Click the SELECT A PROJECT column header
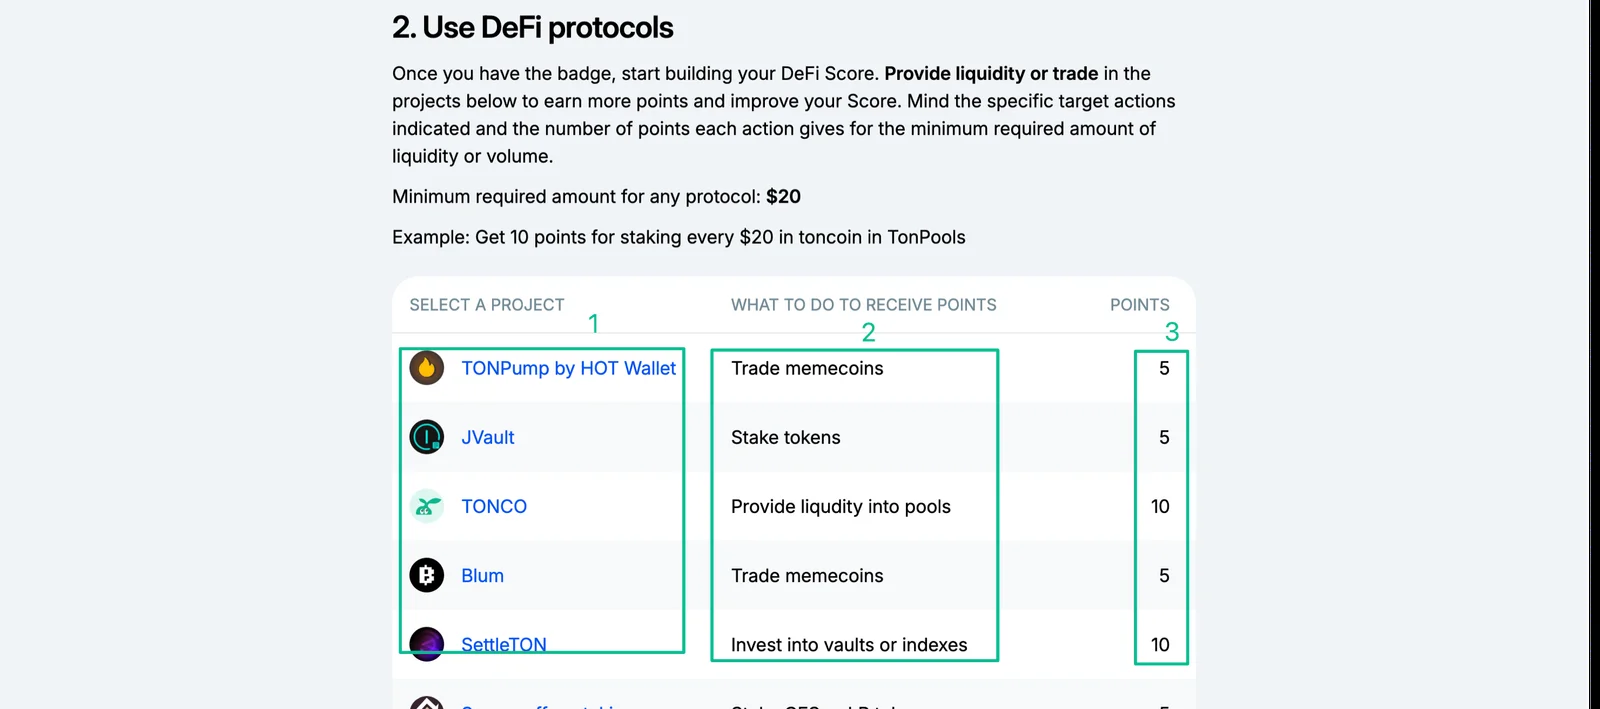 487,305
